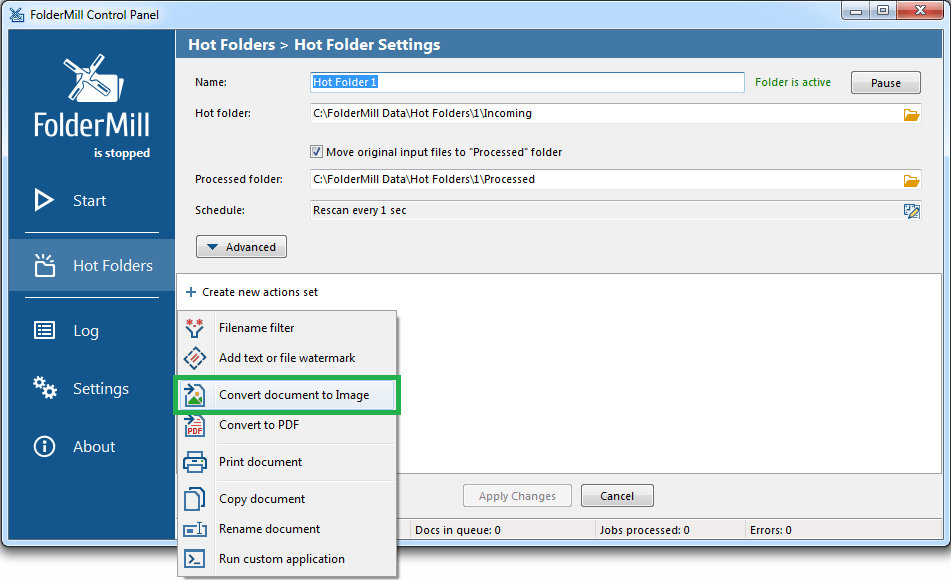
Task: Click the Settings gears icon
Action: (x=45, y=388)
